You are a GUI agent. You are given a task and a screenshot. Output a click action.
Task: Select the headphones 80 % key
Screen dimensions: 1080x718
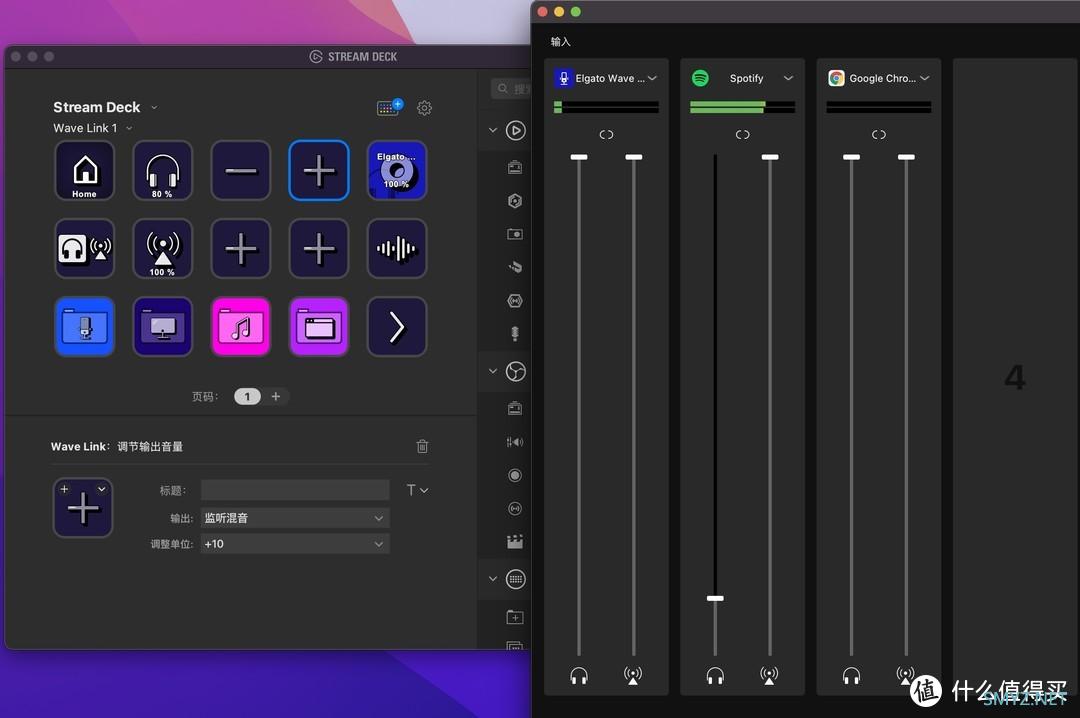point(163,170)
